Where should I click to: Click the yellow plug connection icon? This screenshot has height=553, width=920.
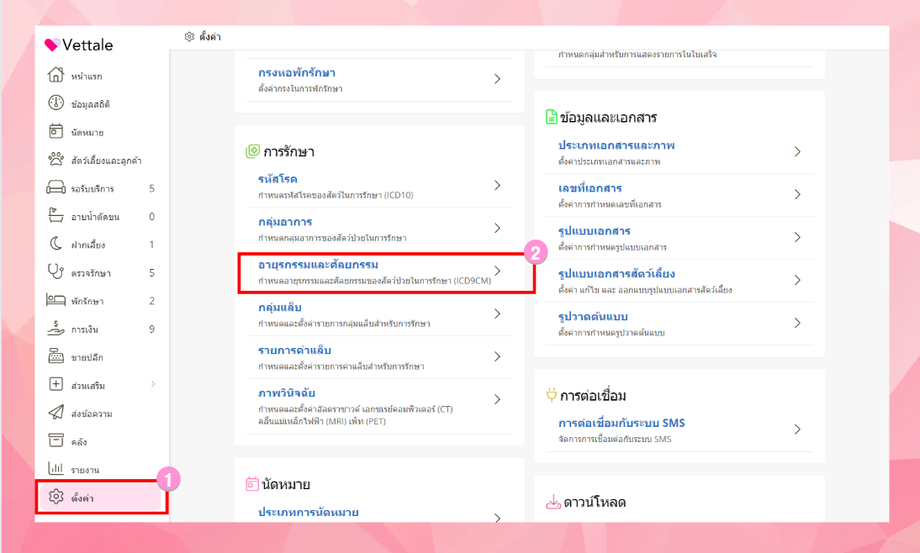pyautogui.click(x=551, y=395)
